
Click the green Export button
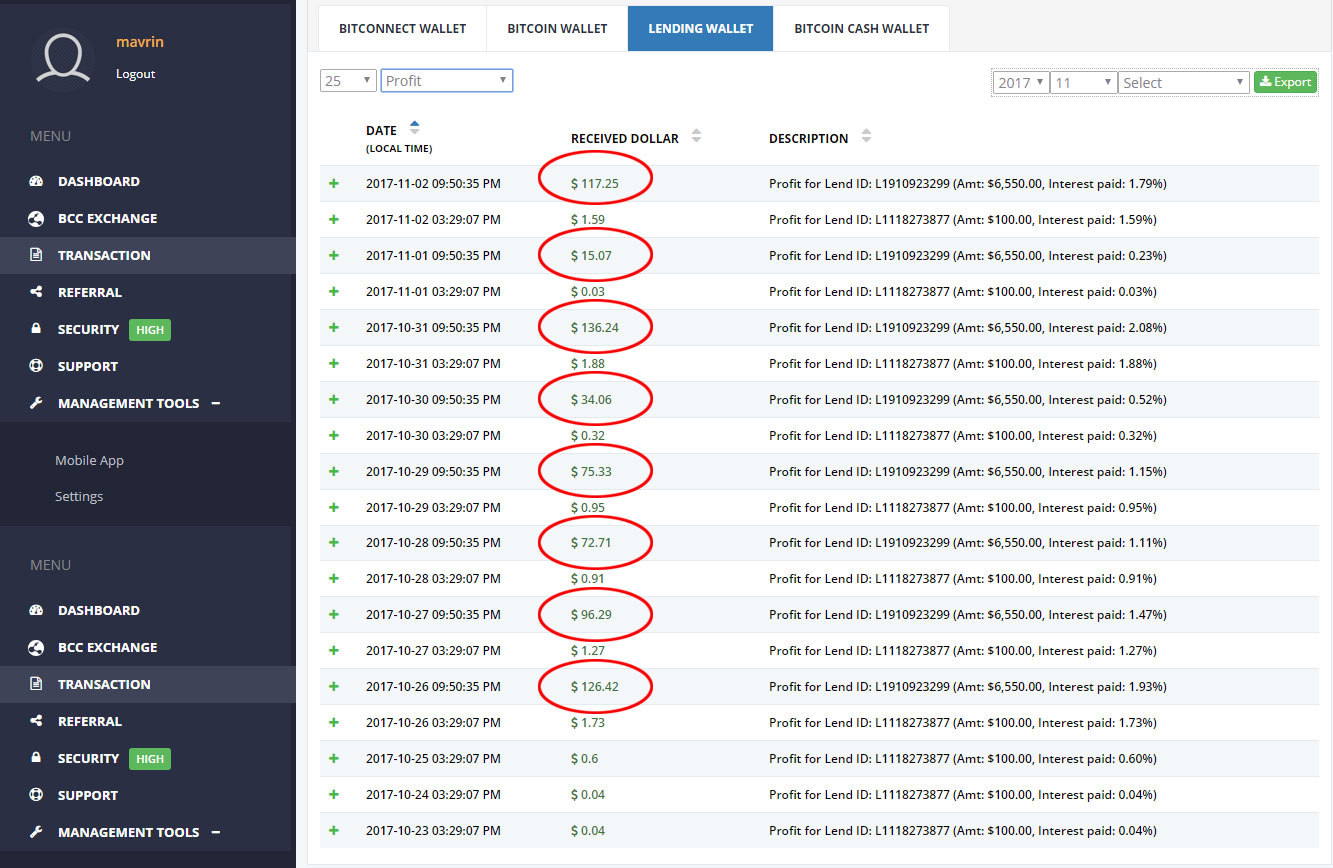tap(1285, 82)
